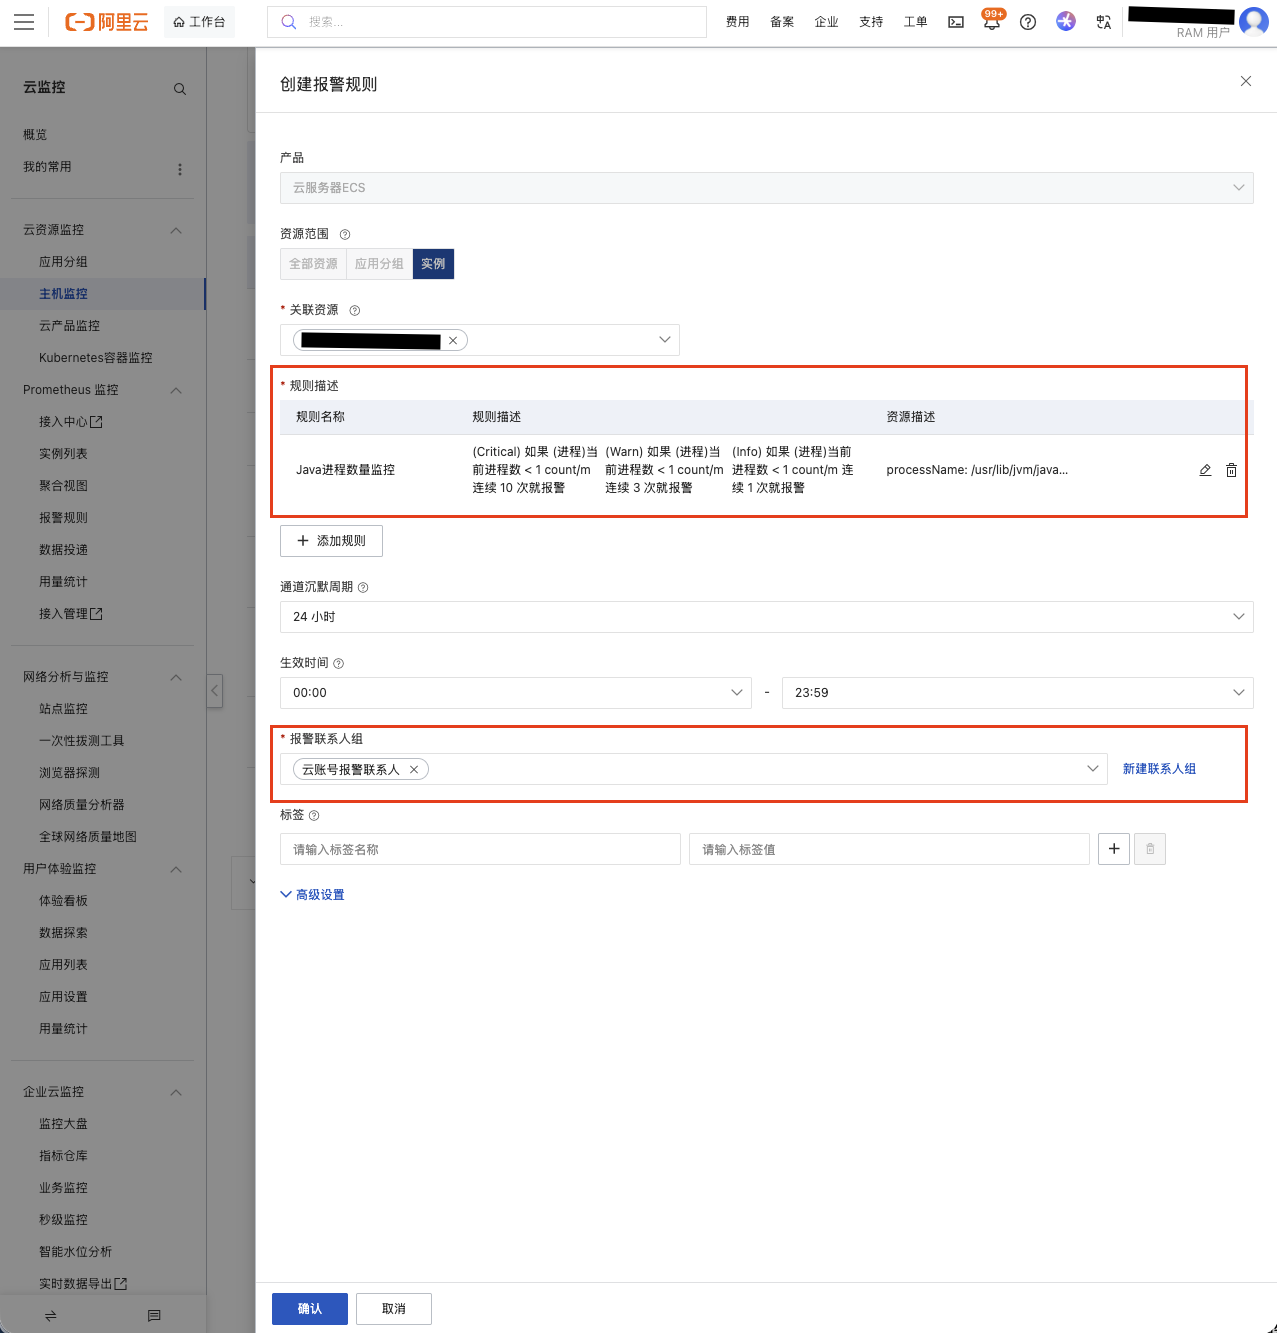Screen dimensions: 1277x1333
Task: Click search icon in 云监控 sidebar
Action: (180, 89)
